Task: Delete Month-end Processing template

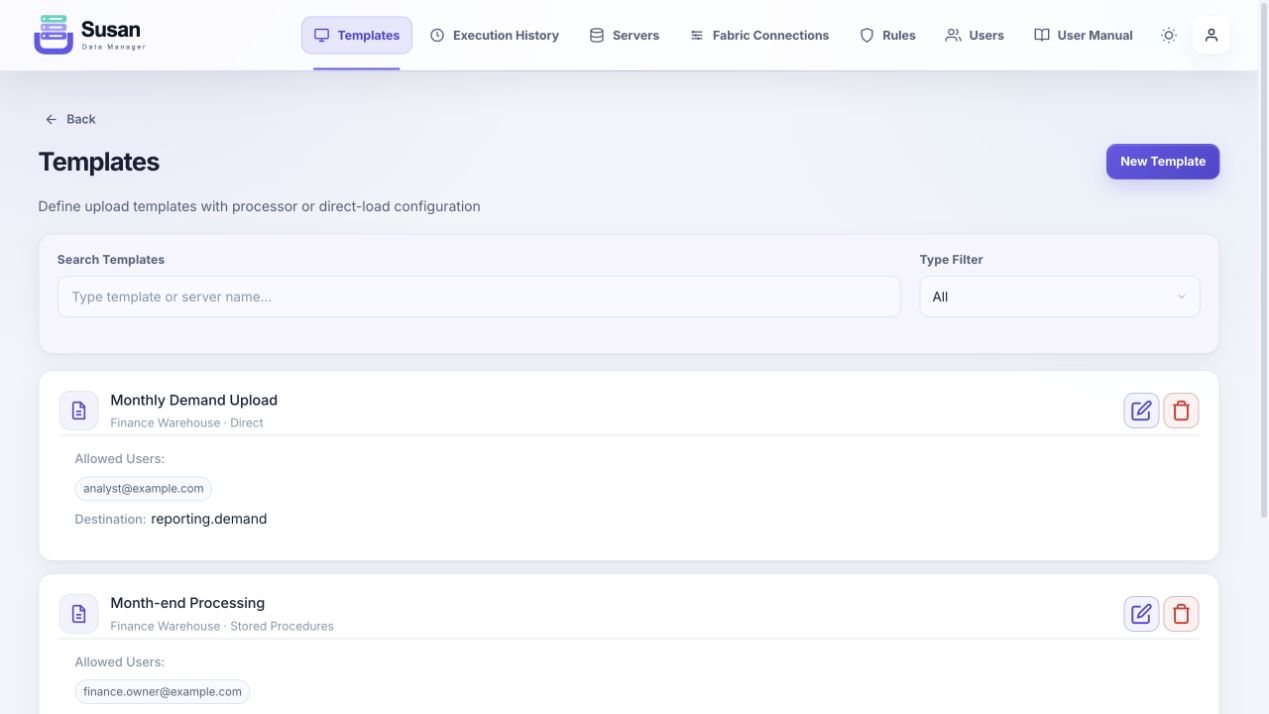Action: click(1181, 613)
